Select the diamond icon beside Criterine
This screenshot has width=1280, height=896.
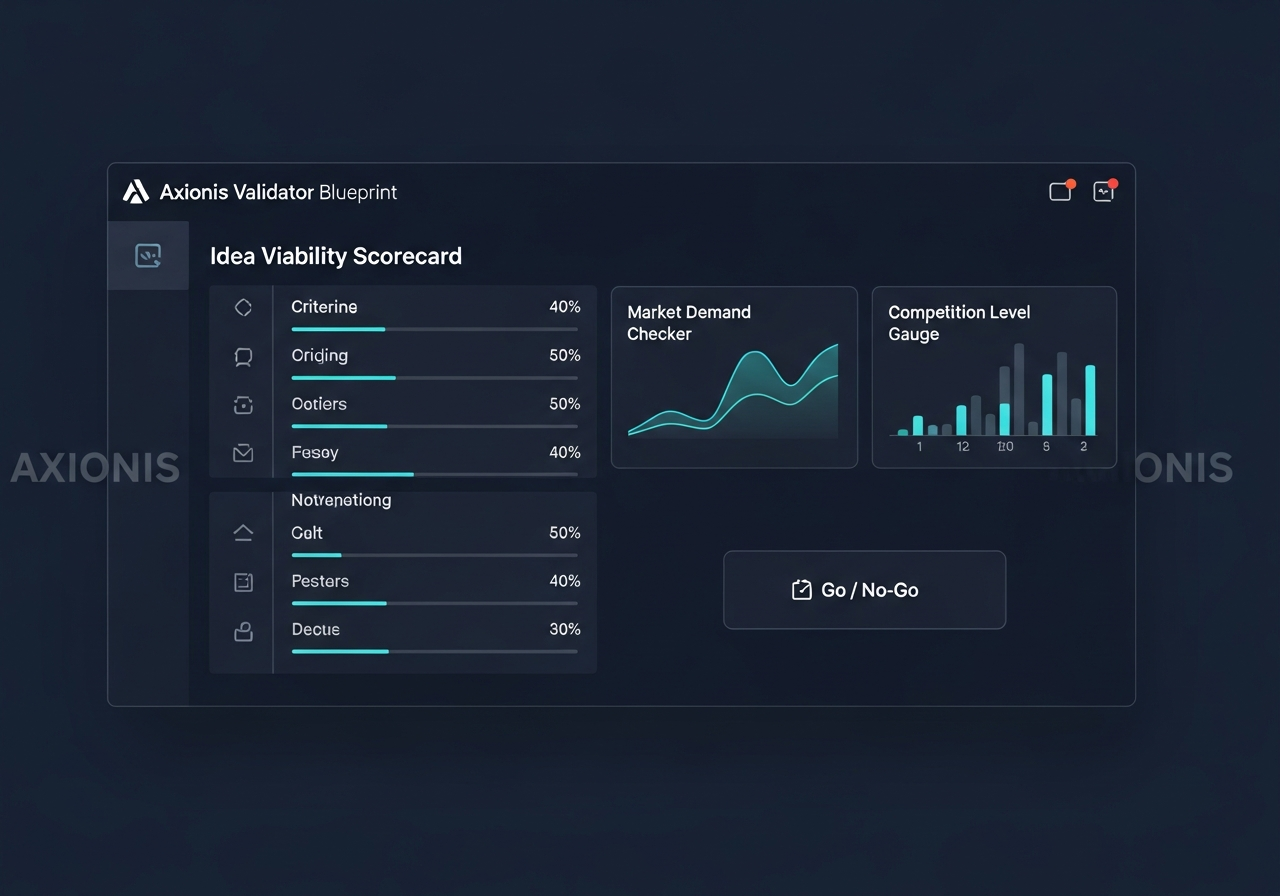[x=242, y=307]
